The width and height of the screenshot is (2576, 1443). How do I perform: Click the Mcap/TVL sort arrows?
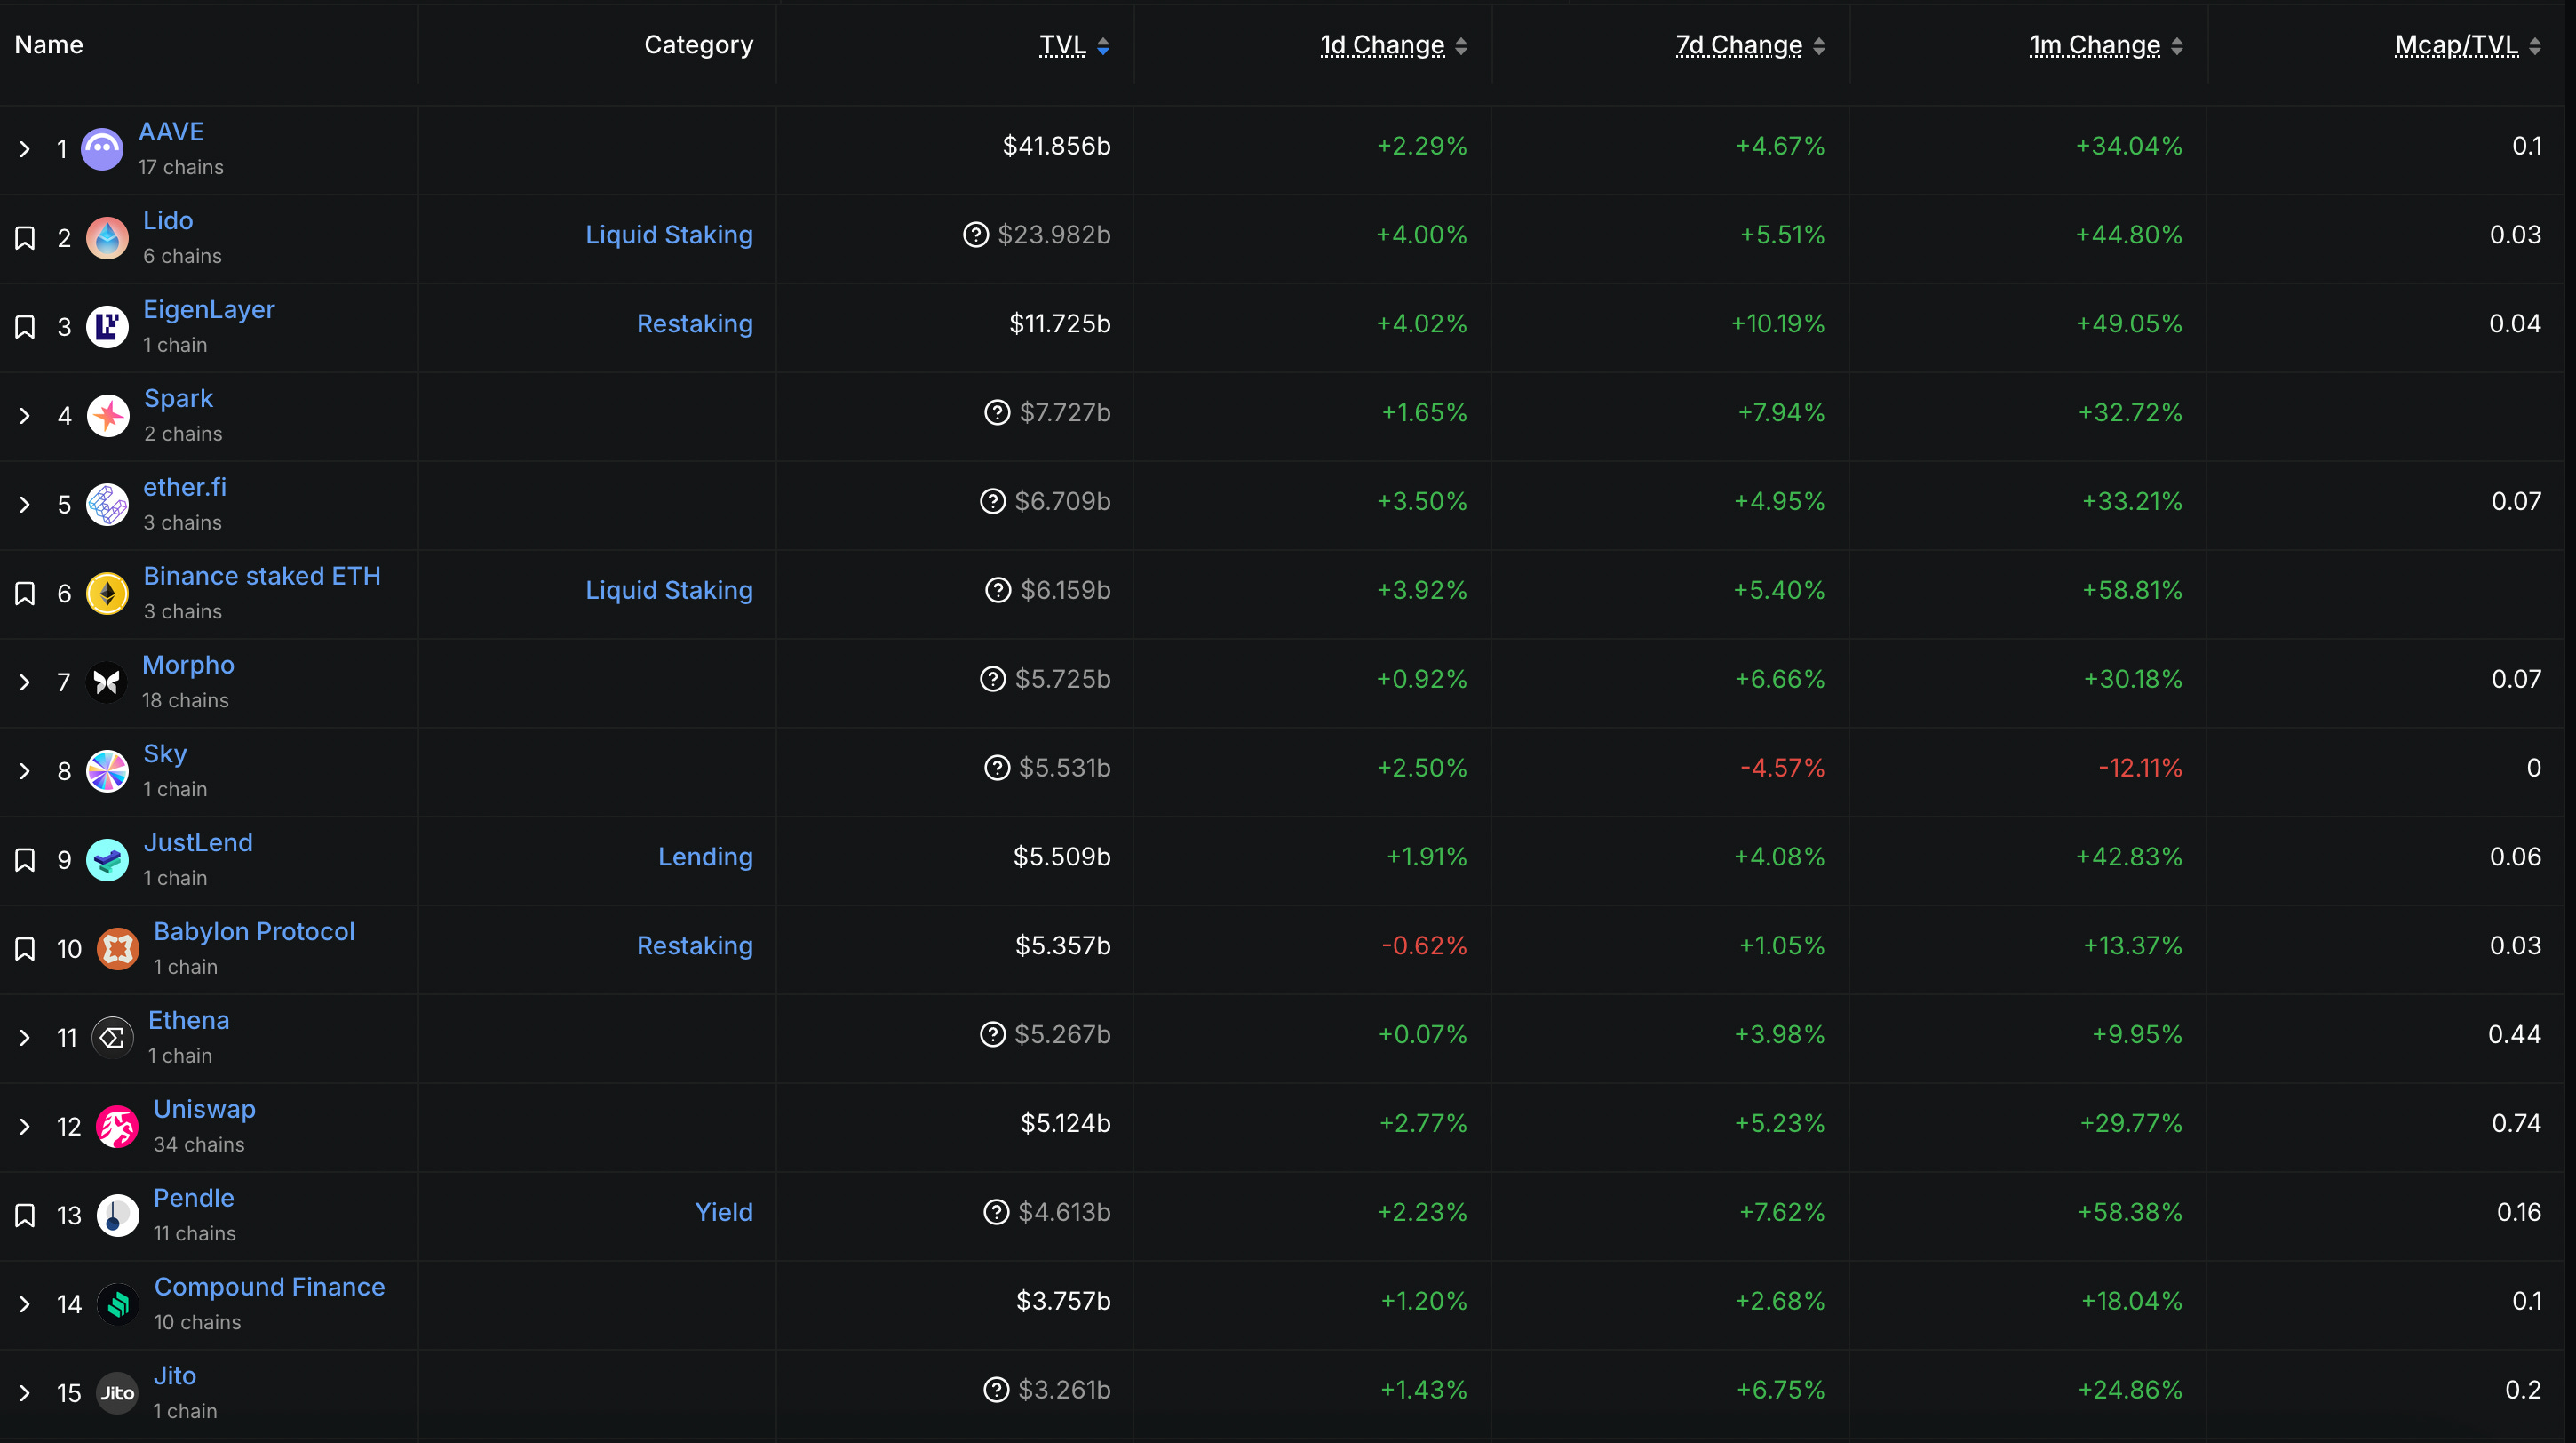coord(2534,46)
